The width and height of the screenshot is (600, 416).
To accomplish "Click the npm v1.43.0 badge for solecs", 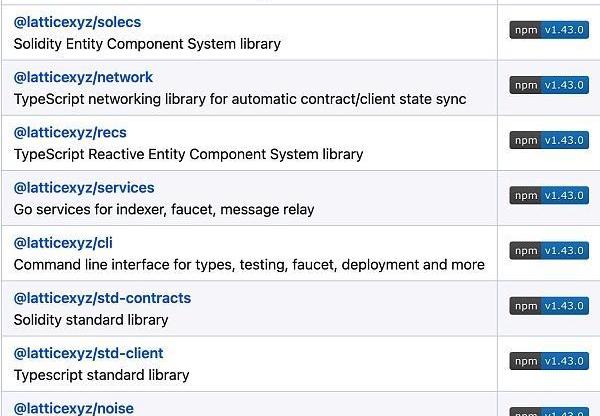I will point(549,31).
